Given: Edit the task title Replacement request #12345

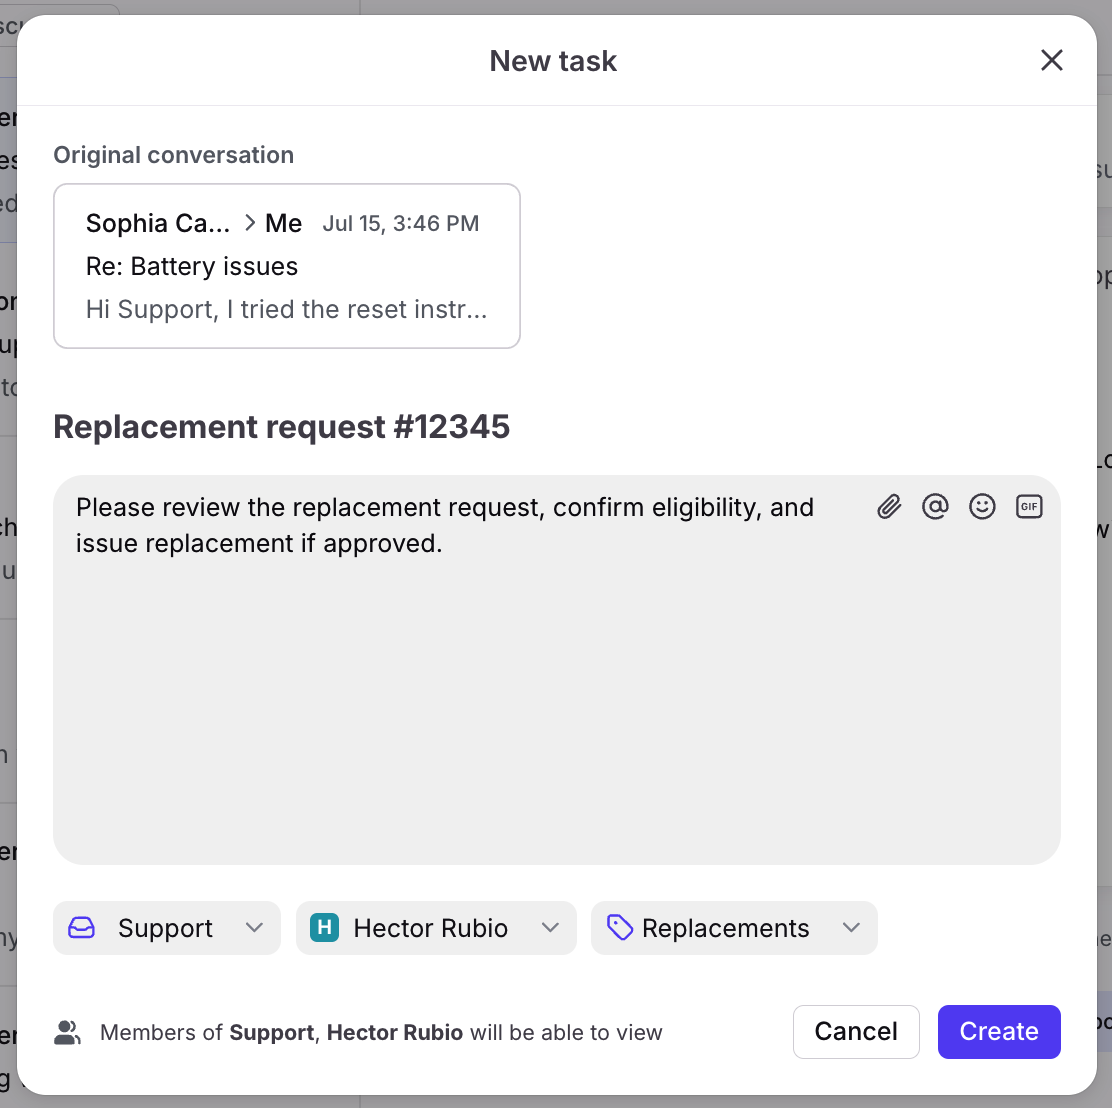Looking at the screenshot, I should 282,427.
